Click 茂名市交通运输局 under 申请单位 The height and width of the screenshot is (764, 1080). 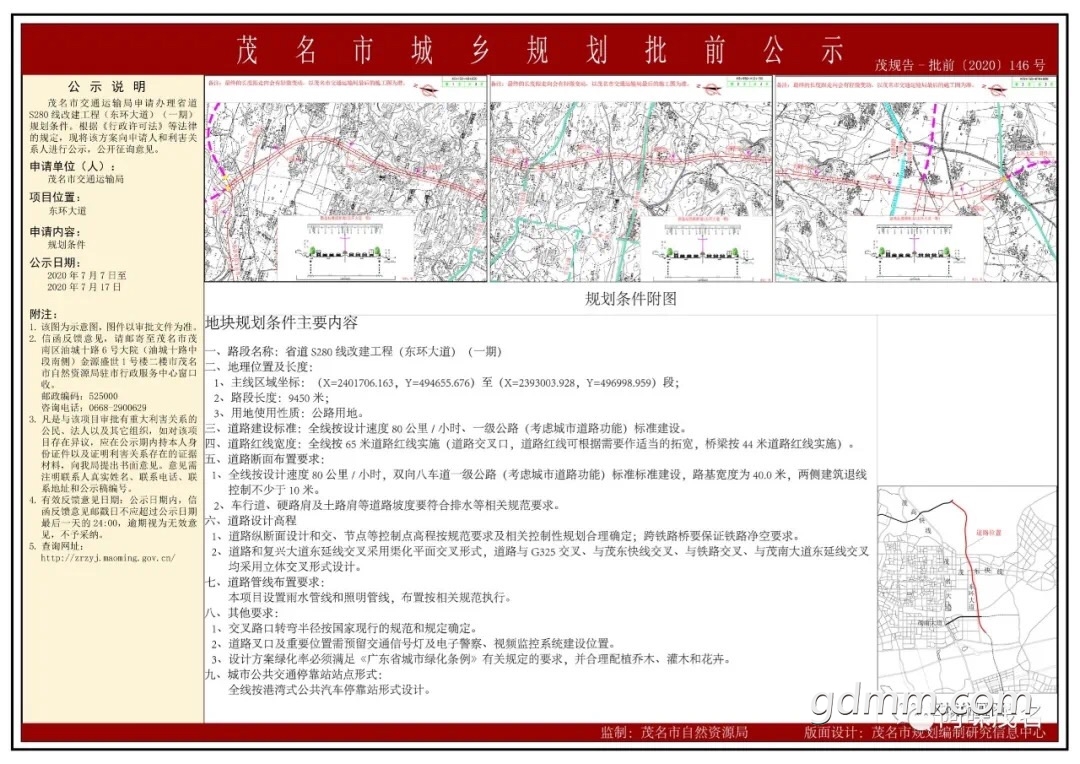(86, 179)
